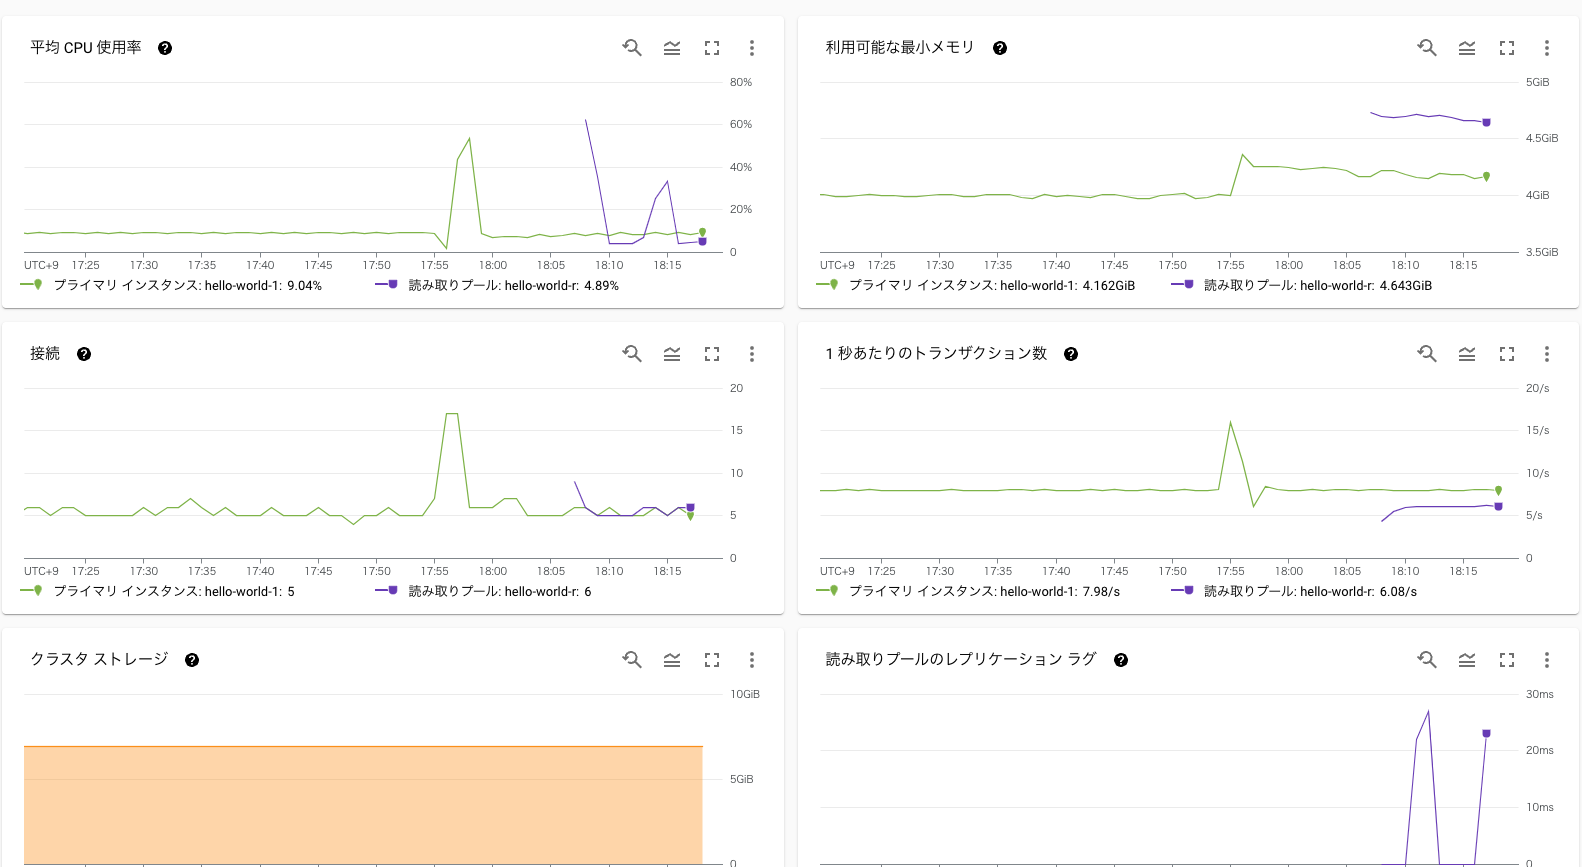Image resolution: width=1582 pixels, height=867 pixels.
Task: Reset zoom on クラスタ ストレージ chart
Action: click(x=632, y=659)
